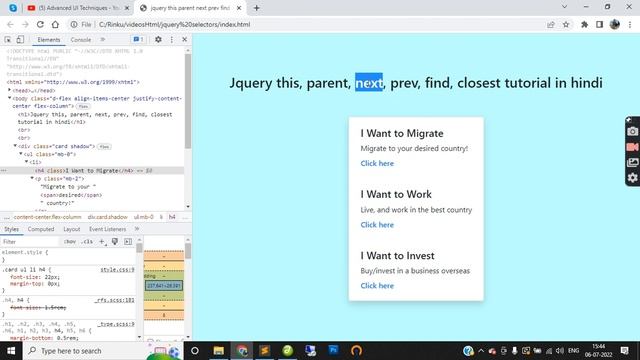The width and height of the screenshot is (640, 360).
Task: Toggle the .cls element classes panel
Action: pyautogui.click(x=87, y=242)
